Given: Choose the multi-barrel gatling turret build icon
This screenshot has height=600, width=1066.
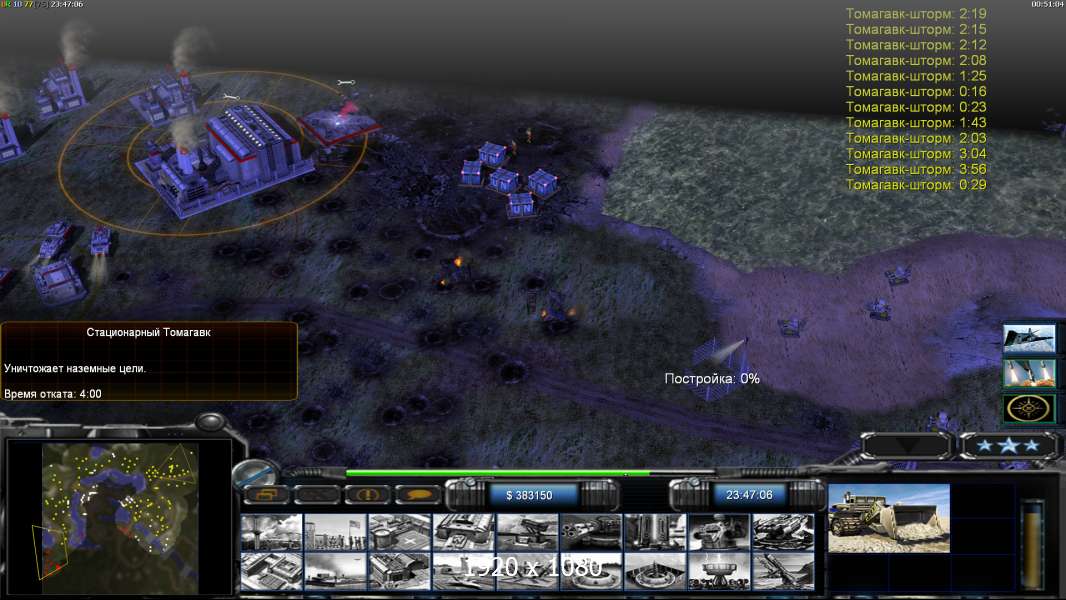Looking at the screenshot, I should pyautogui.click(x=591, y=532).
